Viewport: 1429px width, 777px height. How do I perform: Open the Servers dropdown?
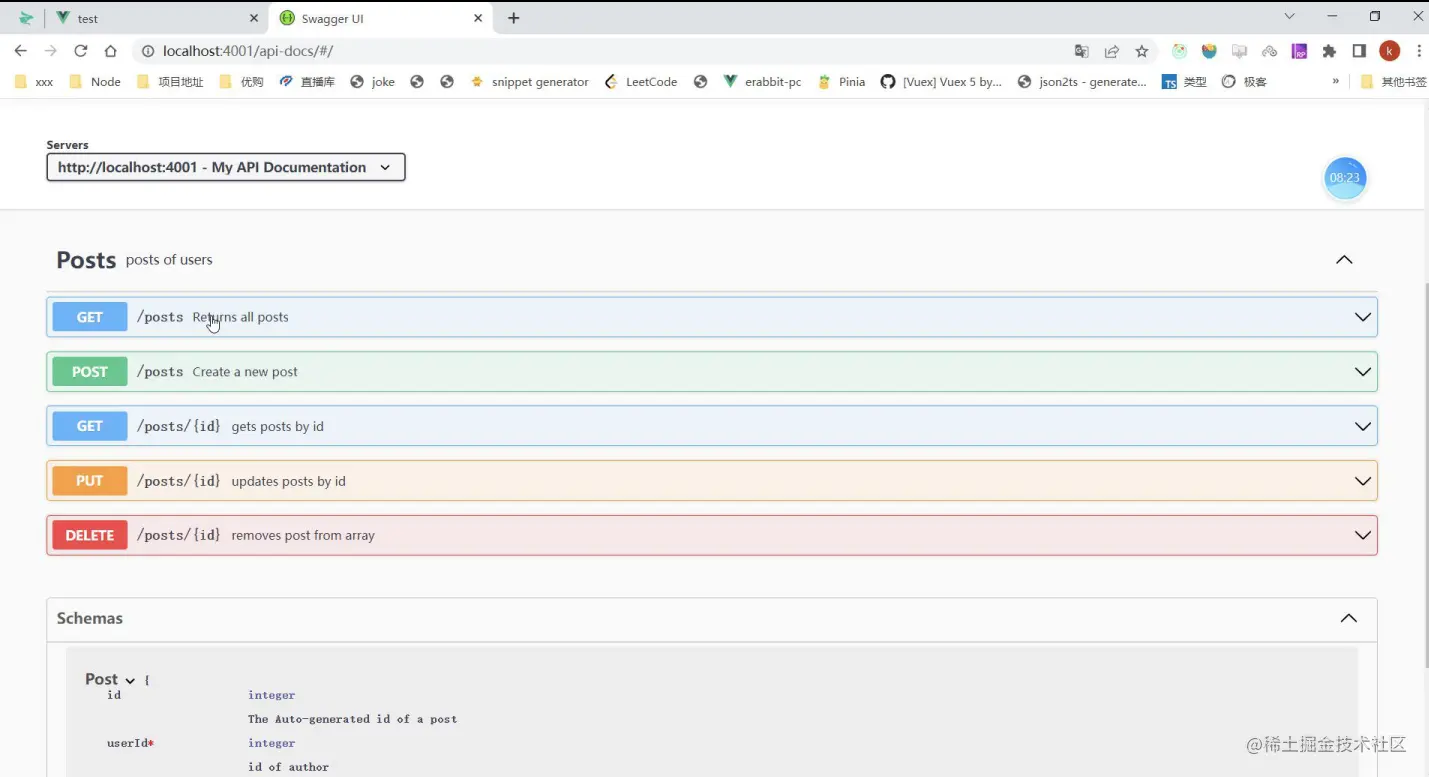coord(226,167)
